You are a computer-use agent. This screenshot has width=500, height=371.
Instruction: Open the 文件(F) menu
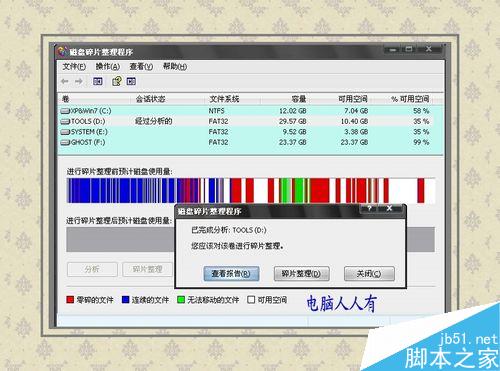click(74, 67)
